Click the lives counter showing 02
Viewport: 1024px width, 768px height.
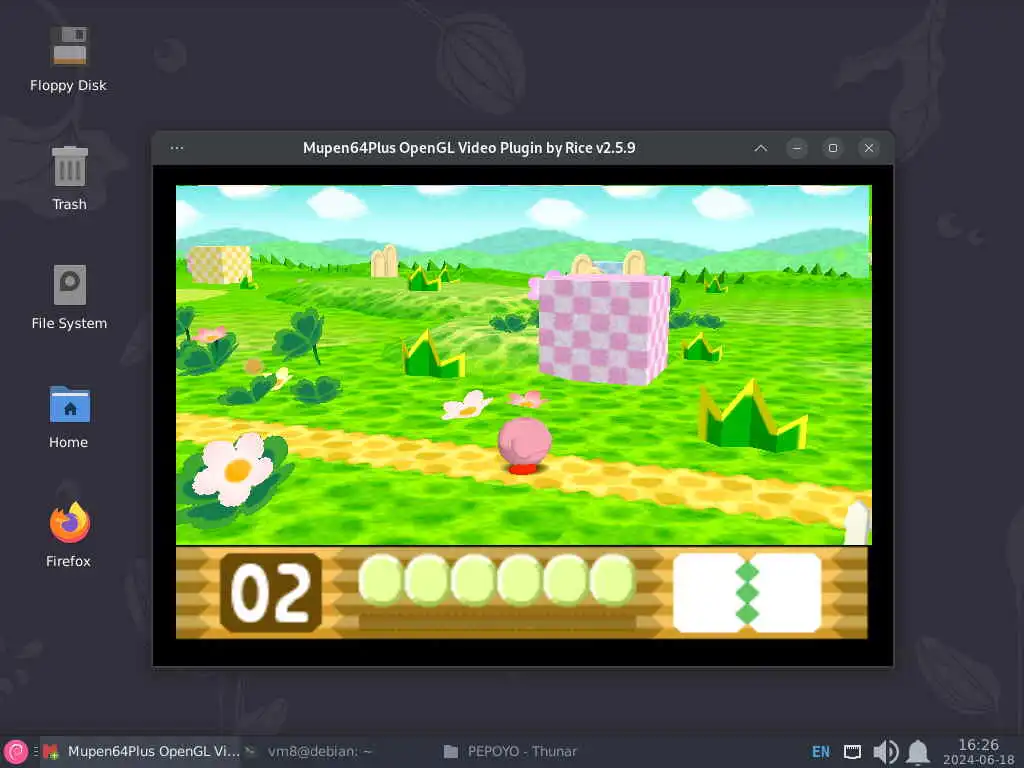[271, 593]
